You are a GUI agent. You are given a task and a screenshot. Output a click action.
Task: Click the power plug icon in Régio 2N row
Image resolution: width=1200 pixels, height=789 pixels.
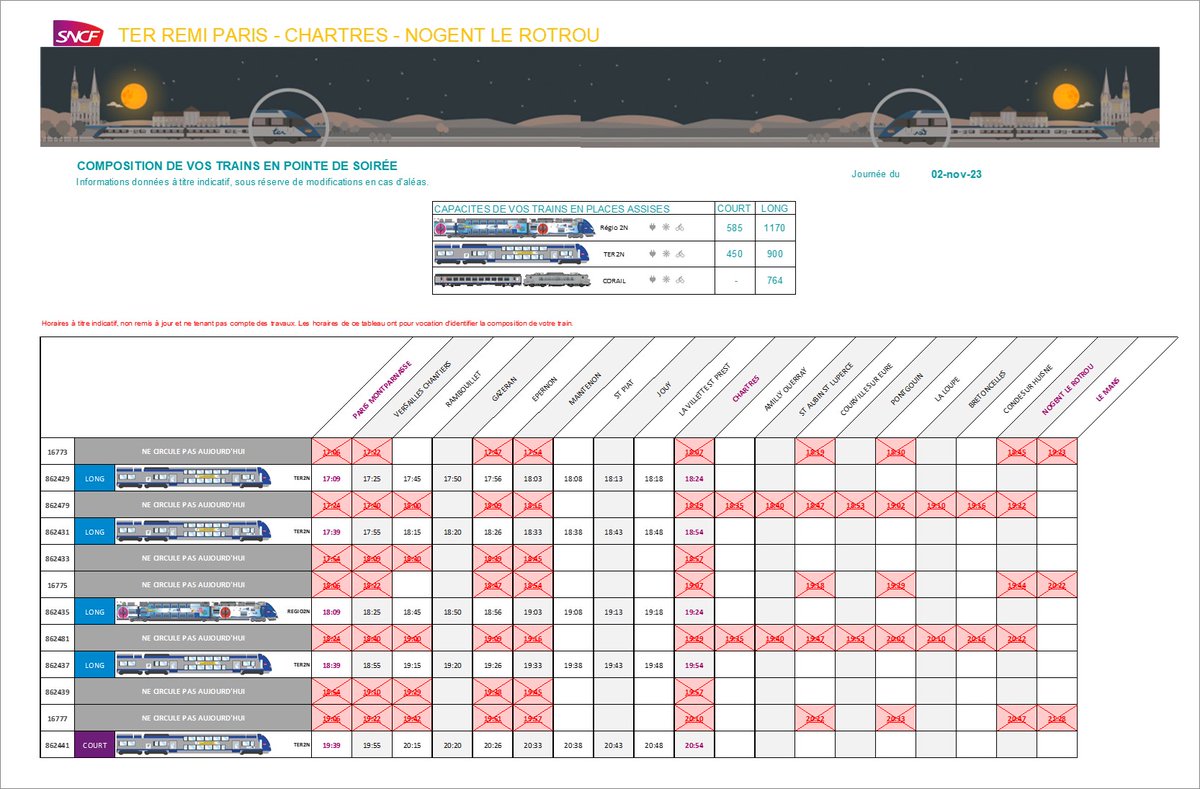click(652, 227)
